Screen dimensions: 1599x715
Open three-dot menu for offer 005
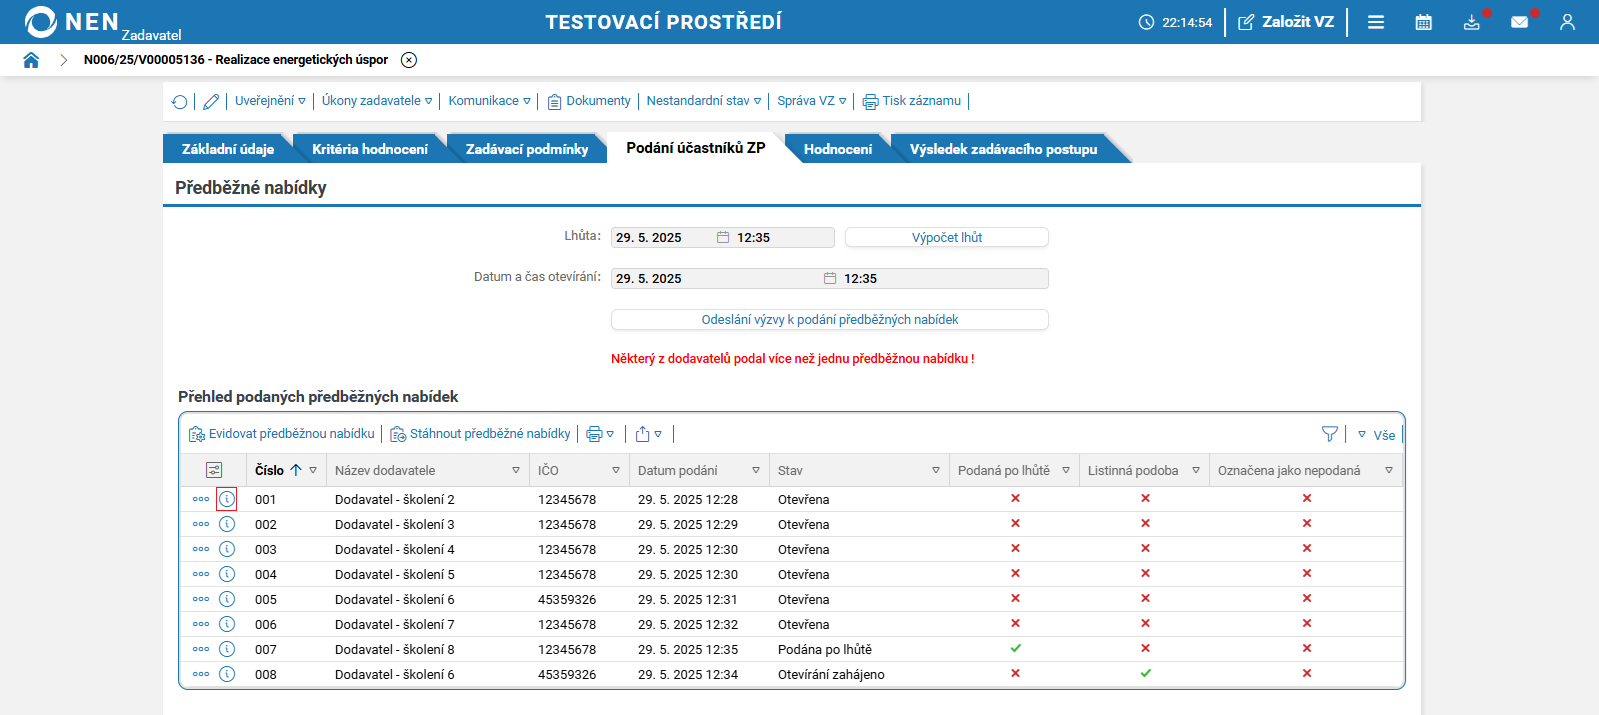click(x=201, y=599)
